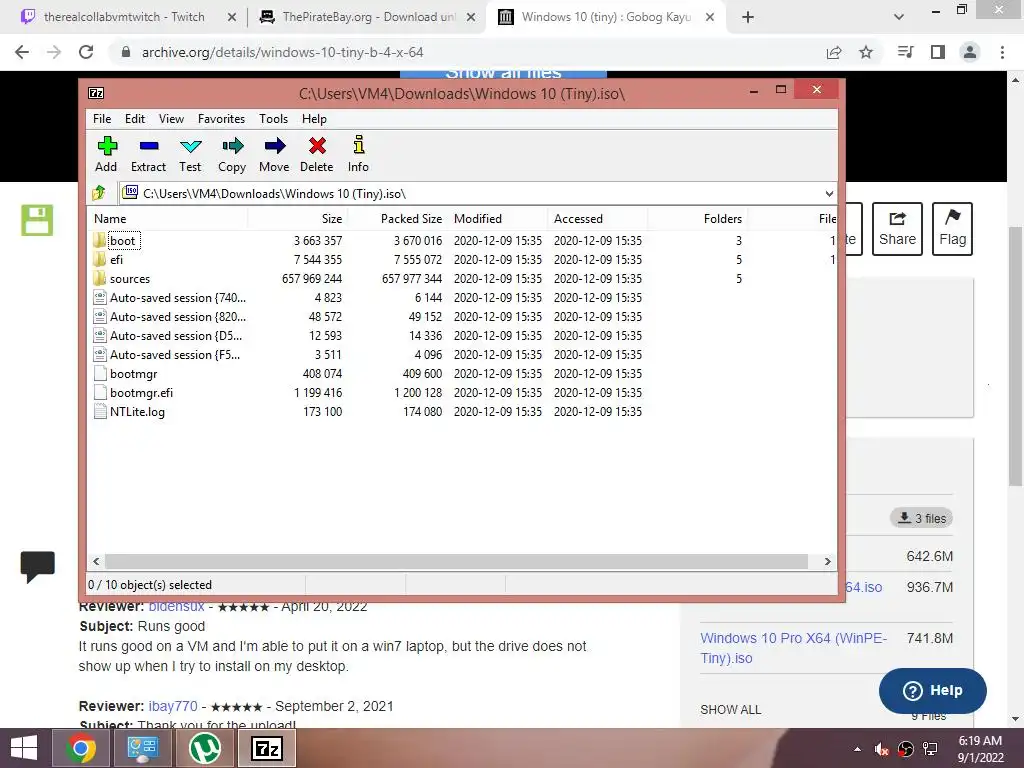Bookmark this page with the star icon
The height and width of the screenshot is (768, 1024).
866,52
